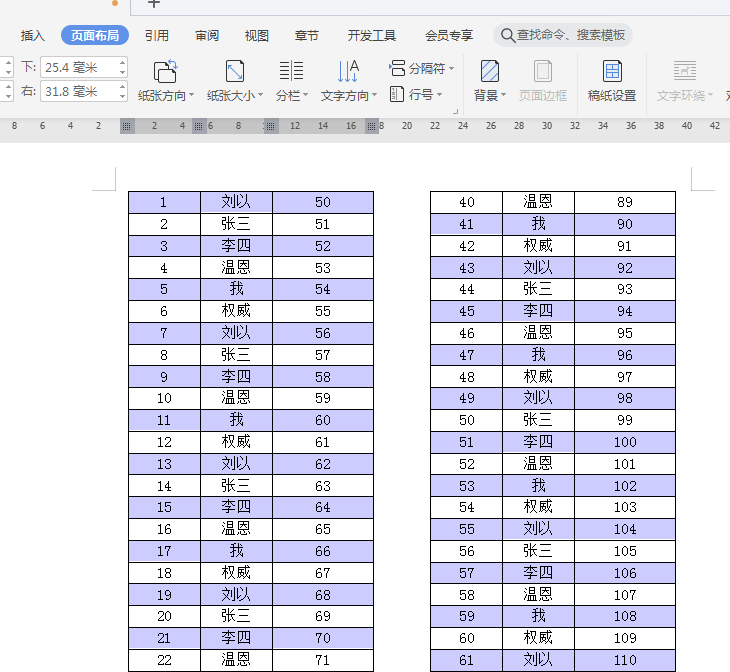The width and height of the screenshot is (730, 672).
Task: Click the page background icon
Action: point(490,72)
